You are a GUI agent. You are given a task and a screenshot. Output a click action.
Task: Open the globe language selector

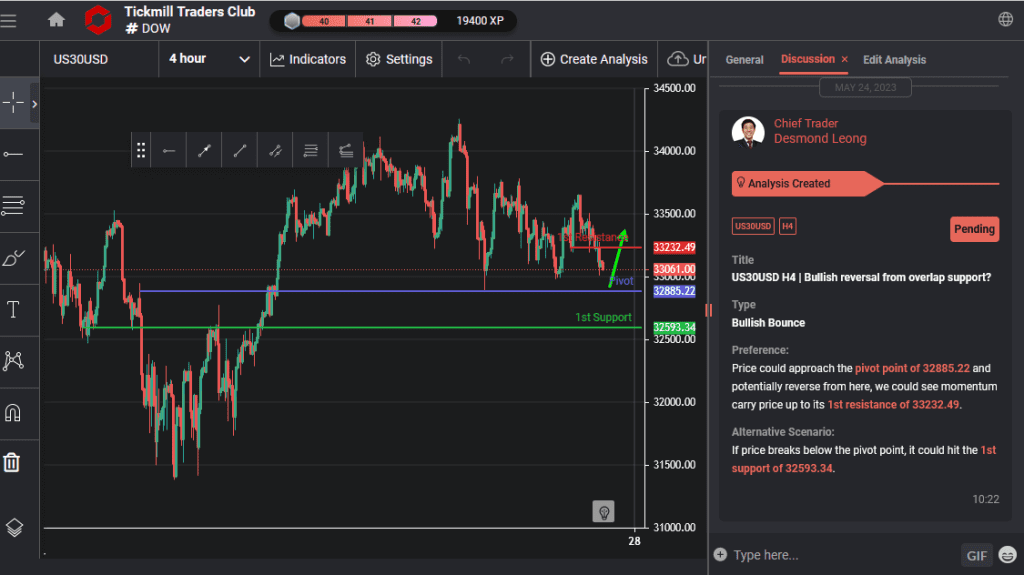tap(1006, 20)
